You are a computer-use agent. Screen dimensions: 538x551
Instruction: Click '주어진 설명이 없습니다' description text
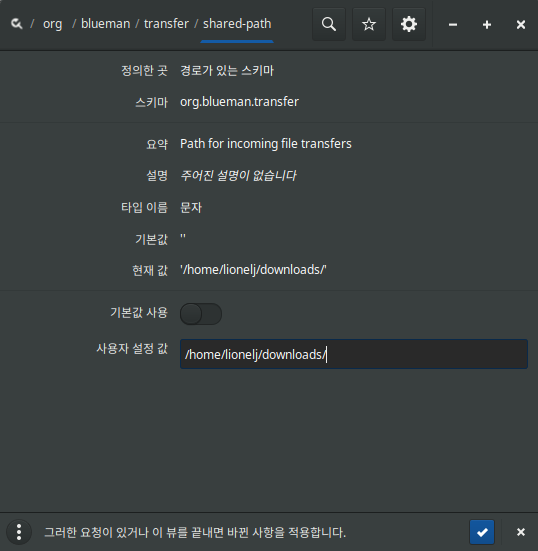tap(238, 175)
